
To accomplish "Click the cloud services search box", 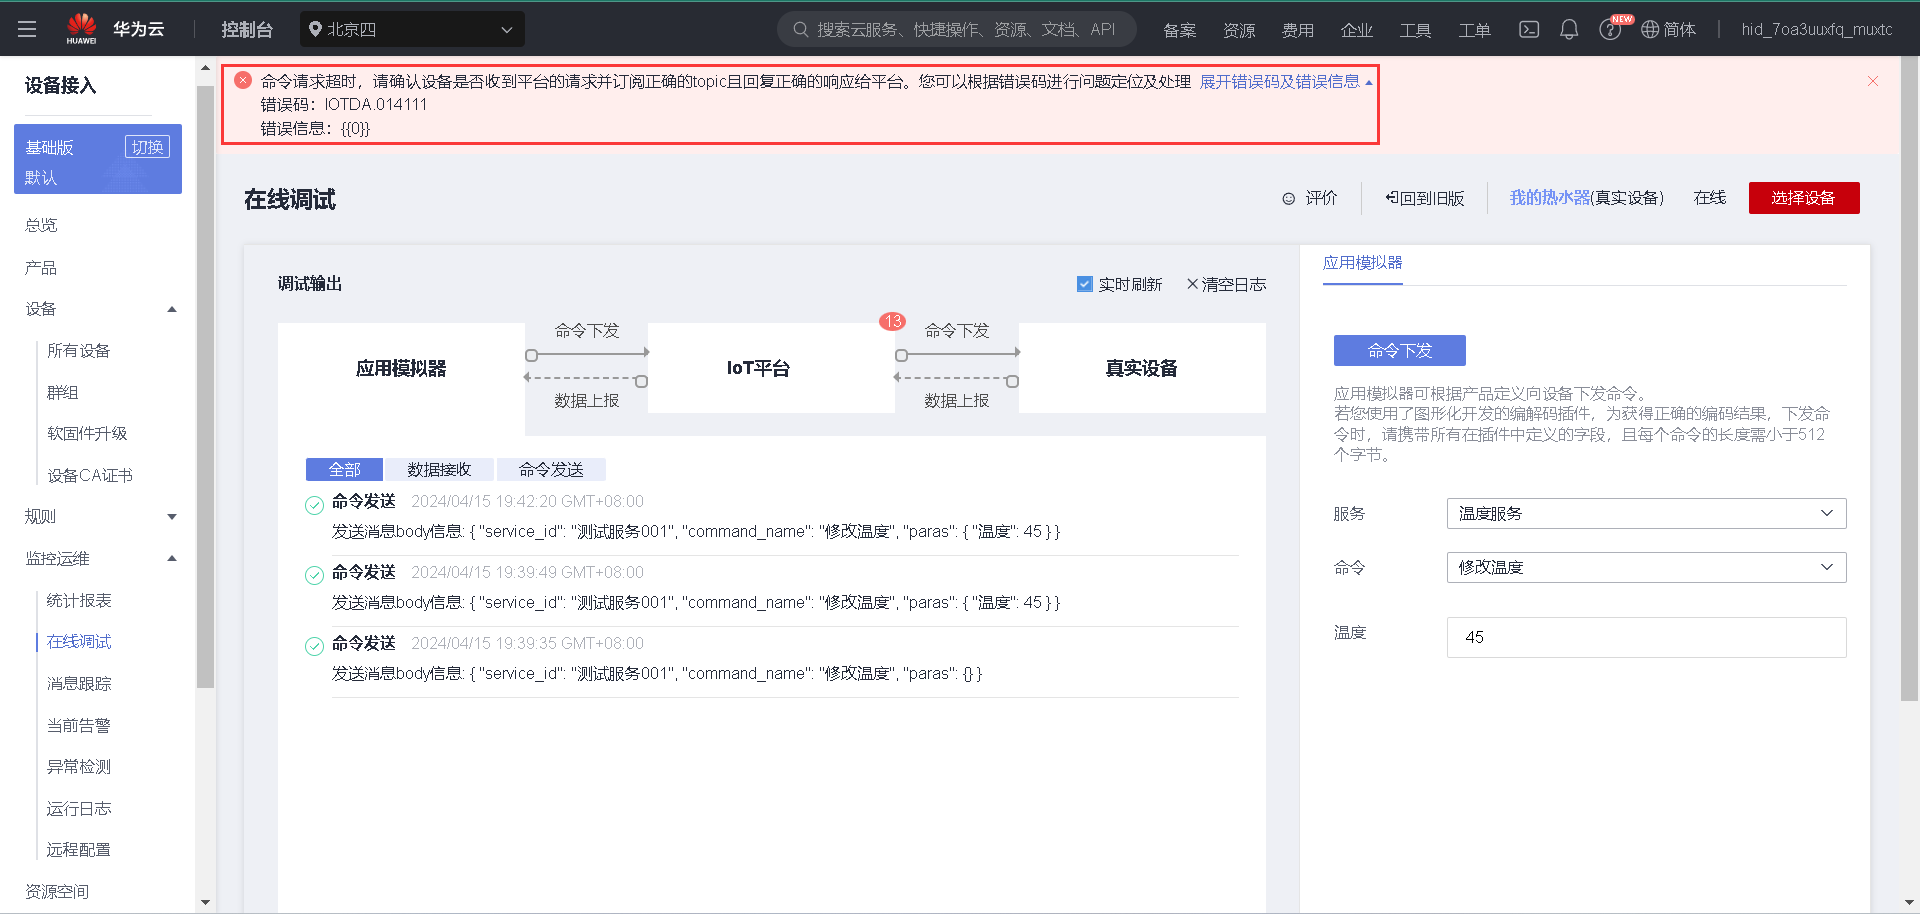I will 957,29.
